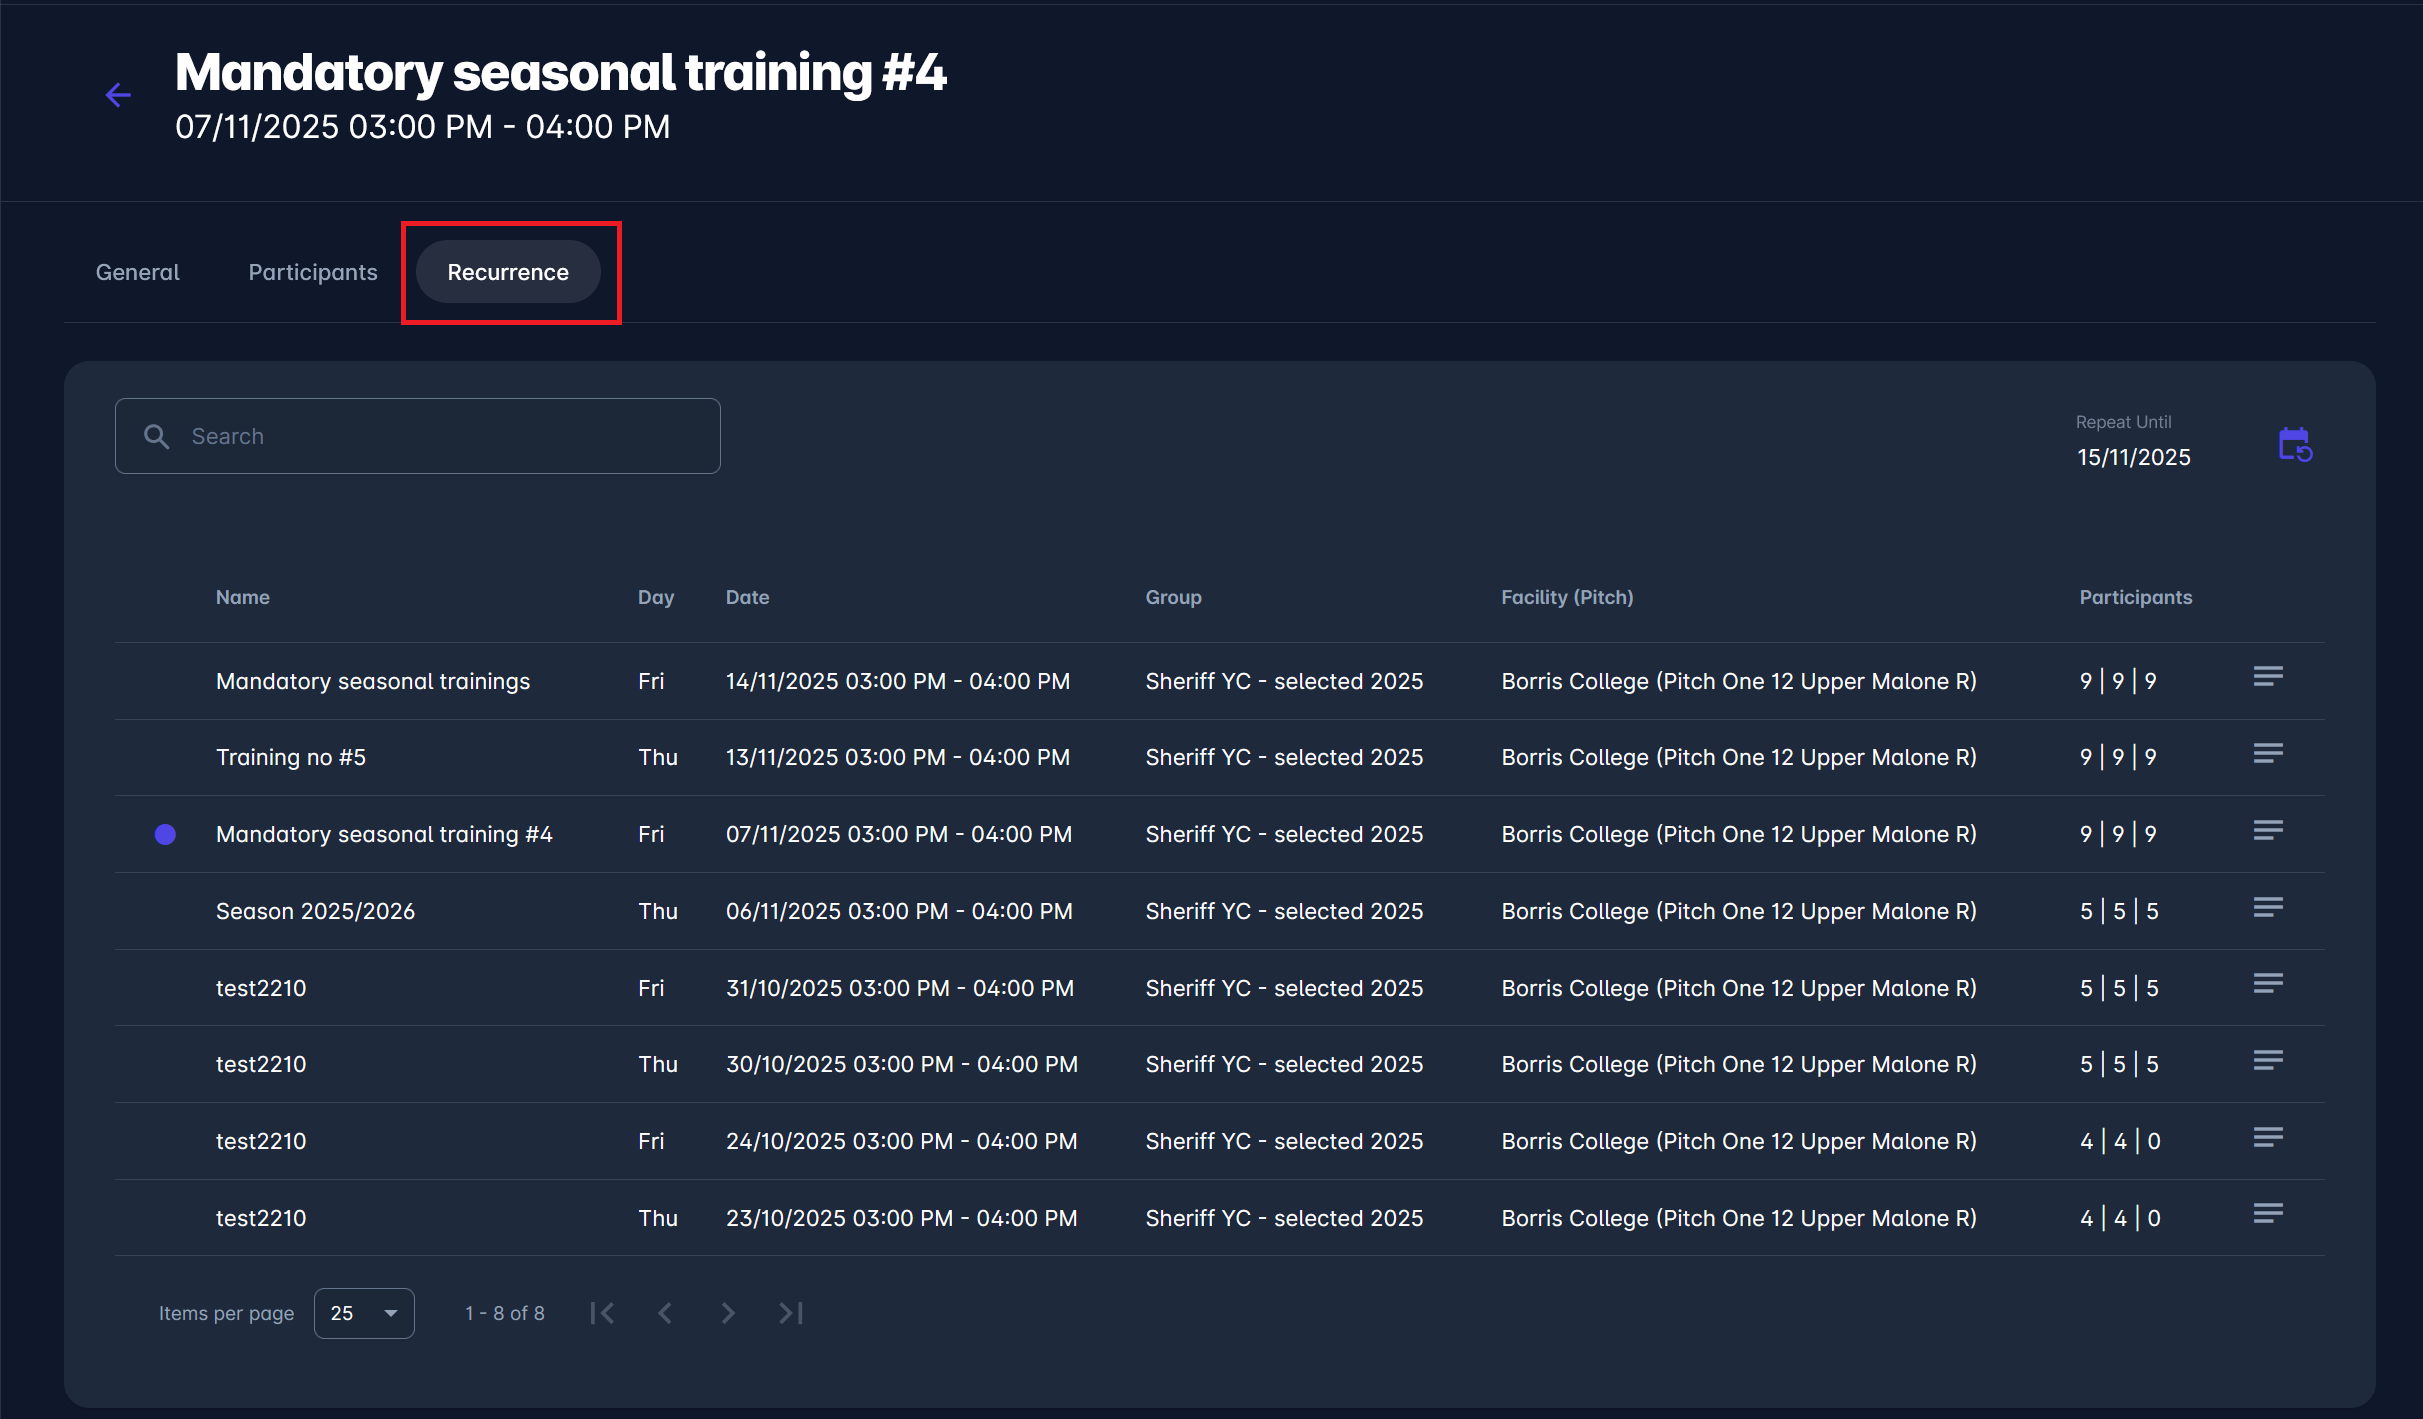The height and width of the screenshot is (1419, 2423).
Task: Open row menu for Training no #5
Action: (x=2267, y=753)
